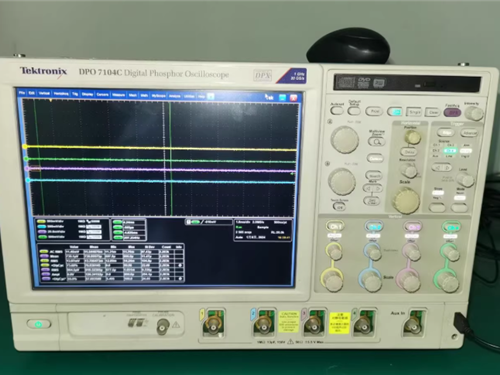This screenshot has height=375, width=500.
Task: Toggle the Touch Screen Off button
Action: pyautogui.click(x=339, y=207)
